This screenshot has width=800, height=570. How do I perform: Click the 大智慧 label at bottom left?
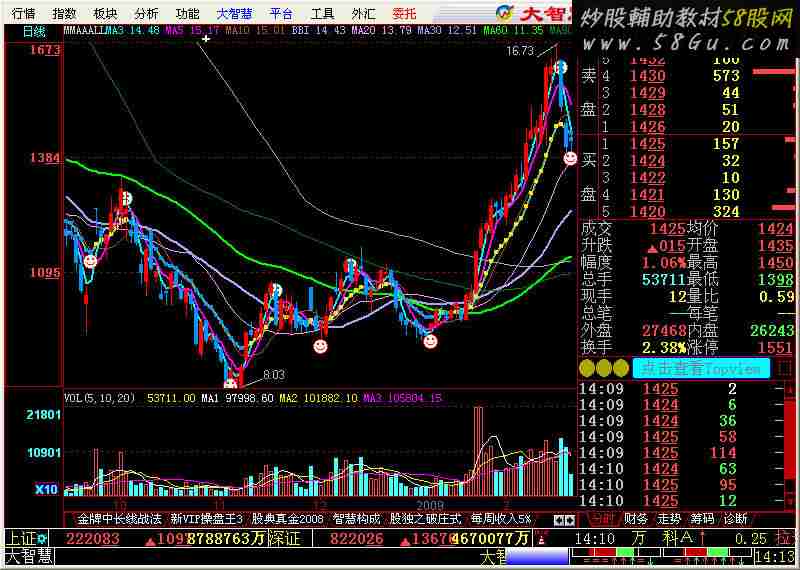pyautogui.click(x=29, y=557)
